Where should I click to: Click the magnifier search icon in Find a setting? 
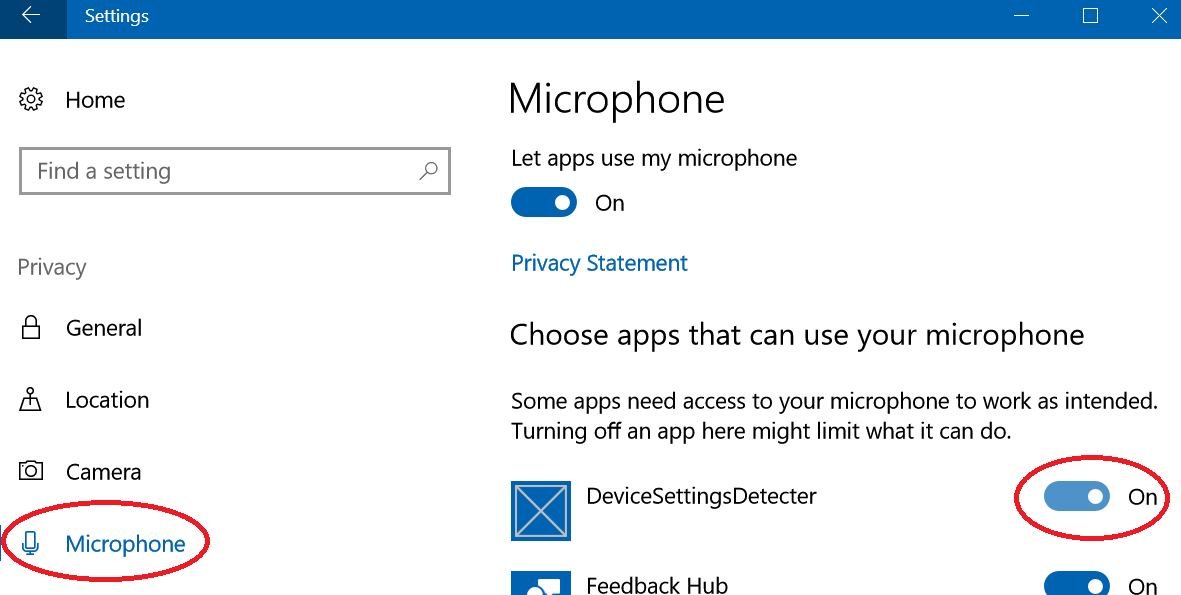(x=428, y=171)
